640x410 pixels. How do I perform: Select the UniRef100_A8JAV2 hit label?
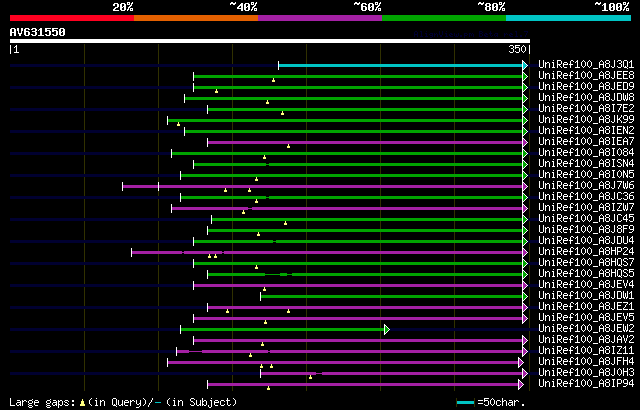(x=586, y=340)
